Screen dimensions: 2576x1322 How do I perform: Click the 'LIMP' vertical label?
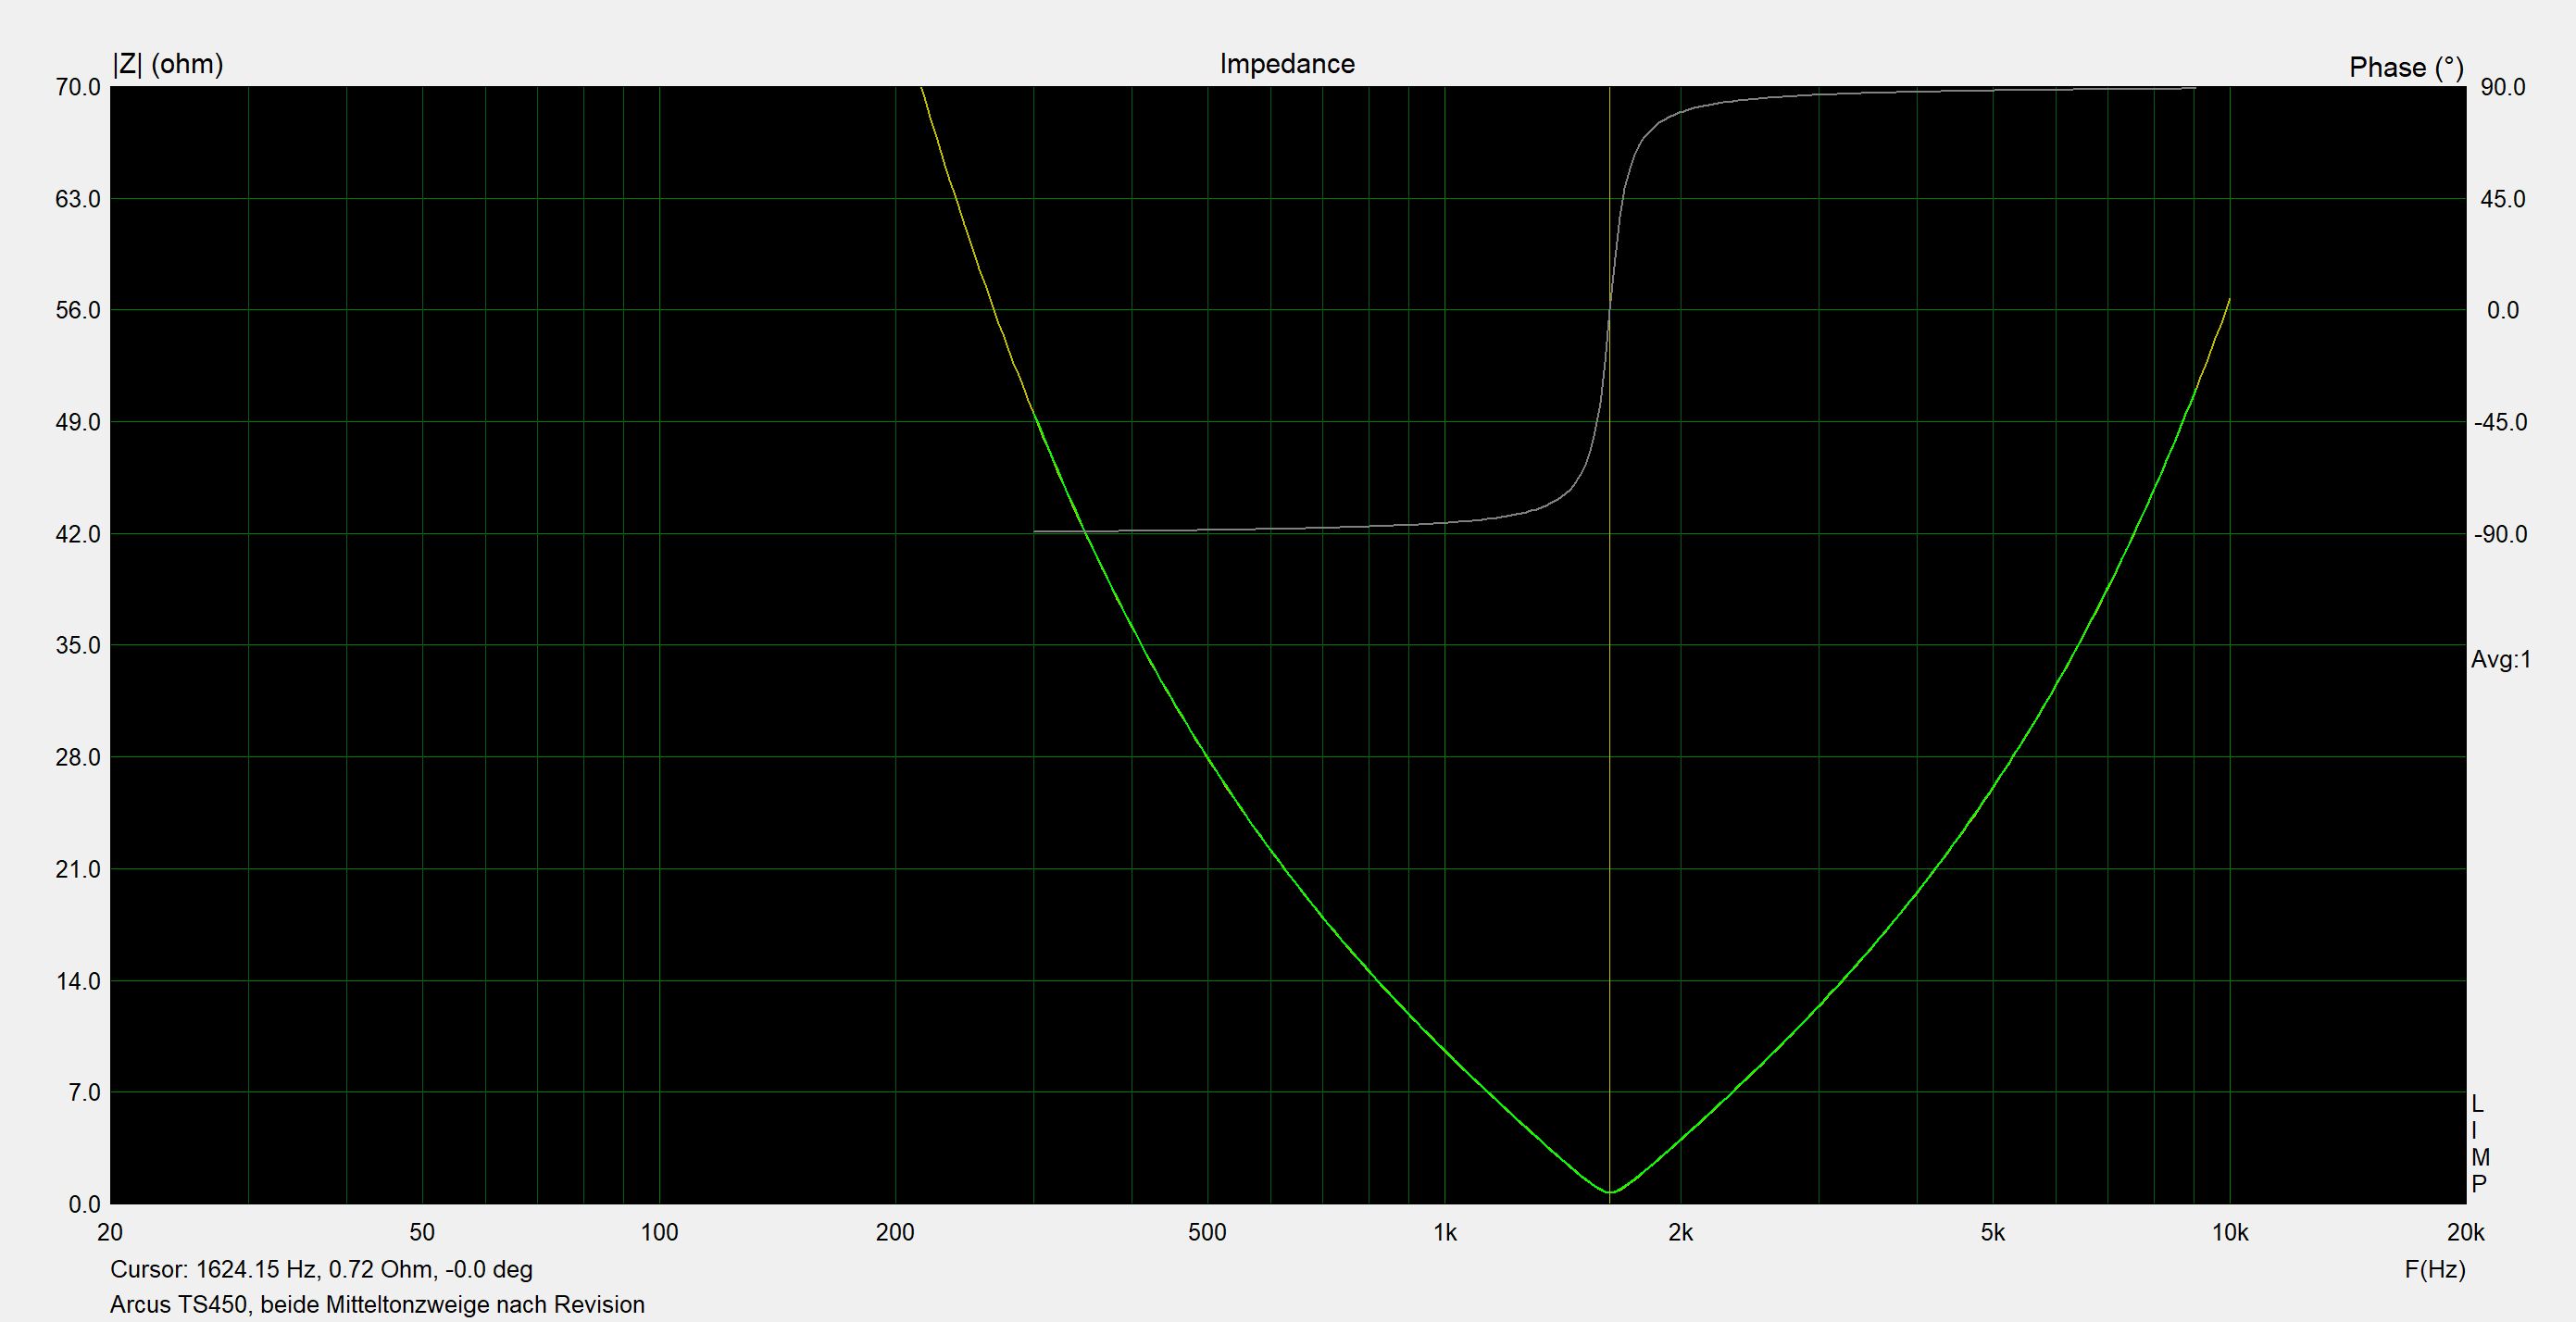[2479, 1144]
